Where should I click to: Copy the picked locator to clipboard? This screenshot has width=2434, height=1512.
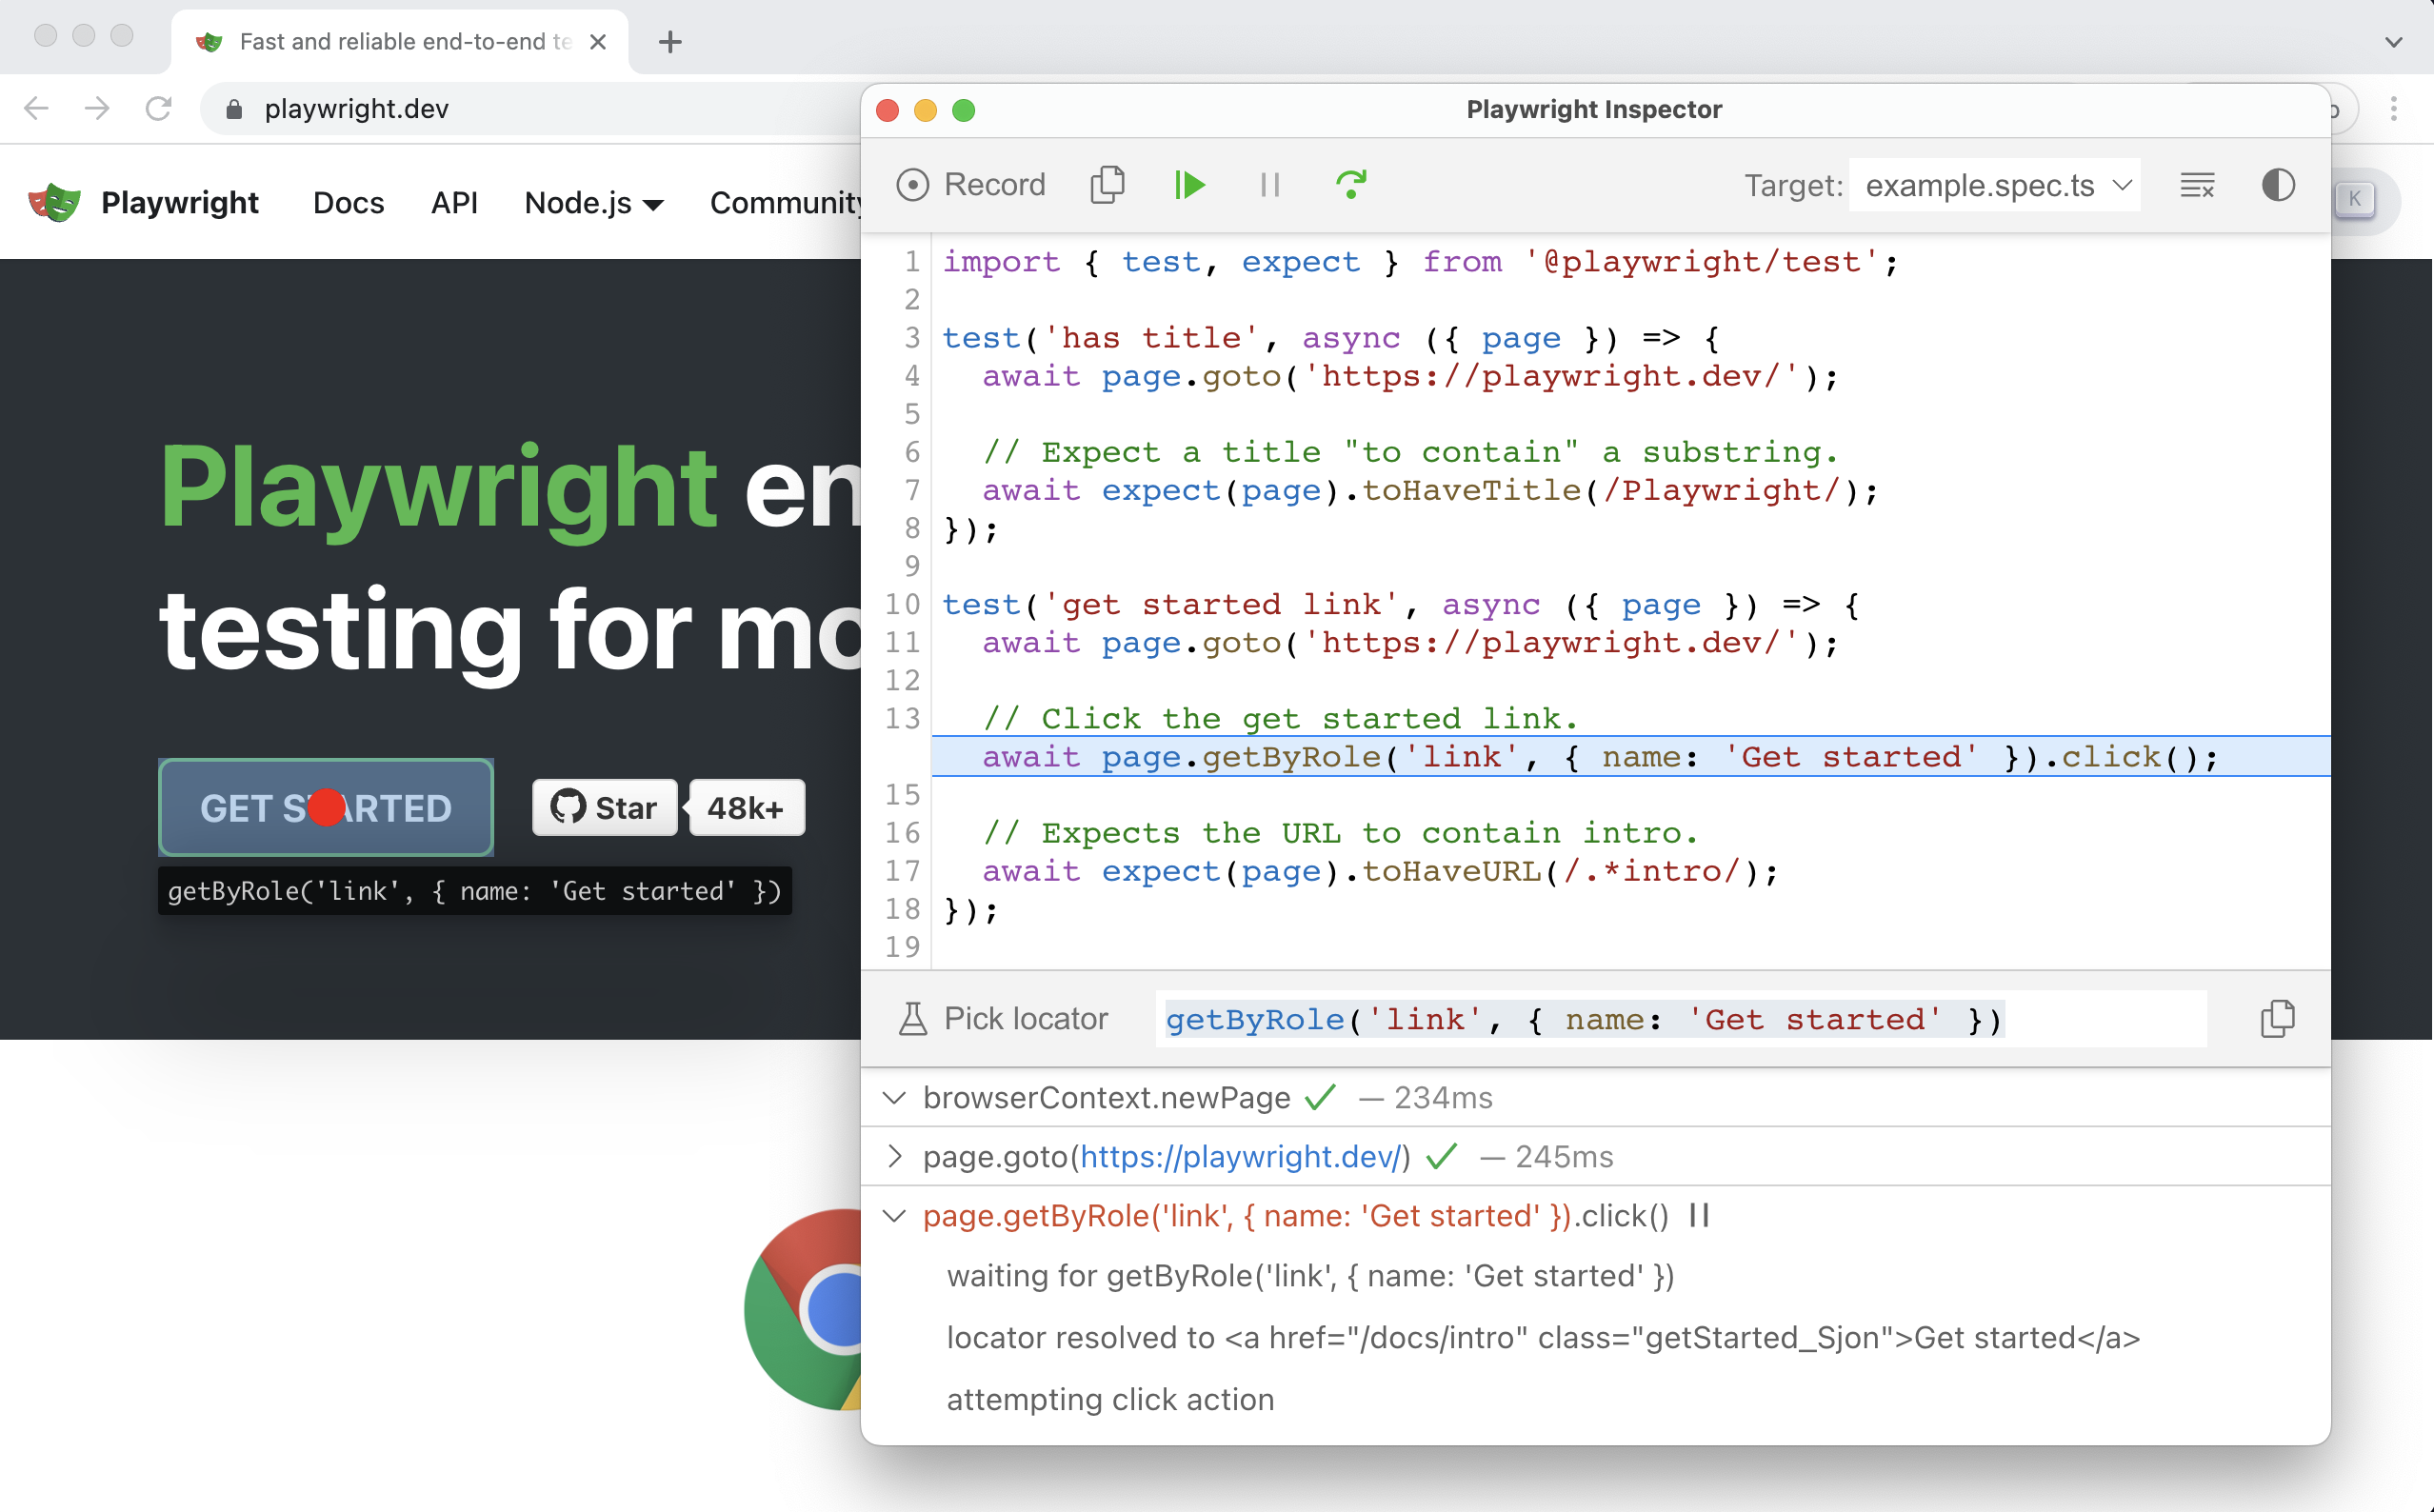pyautogui.click(x=2277, y=1019)
